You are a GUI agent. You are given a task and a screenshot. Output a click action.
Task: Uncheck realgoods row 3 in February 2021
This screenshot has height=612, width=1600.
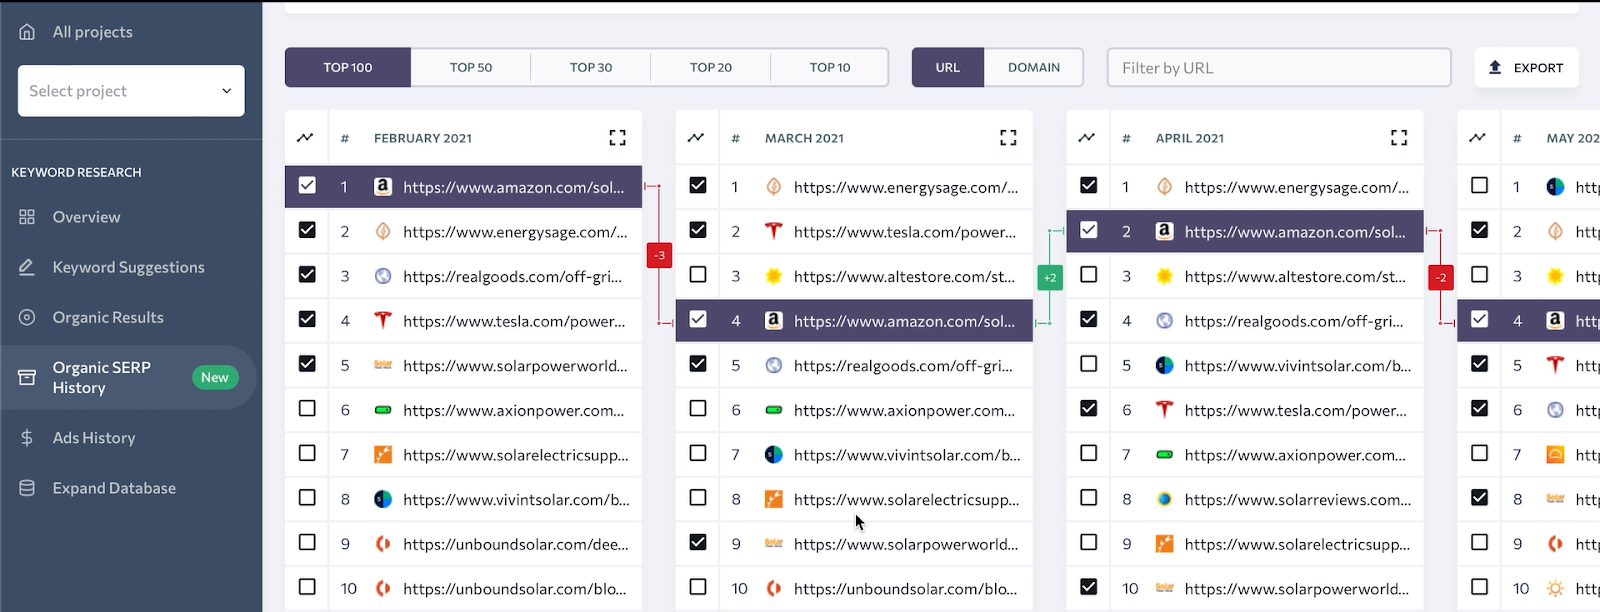(307, 274)
